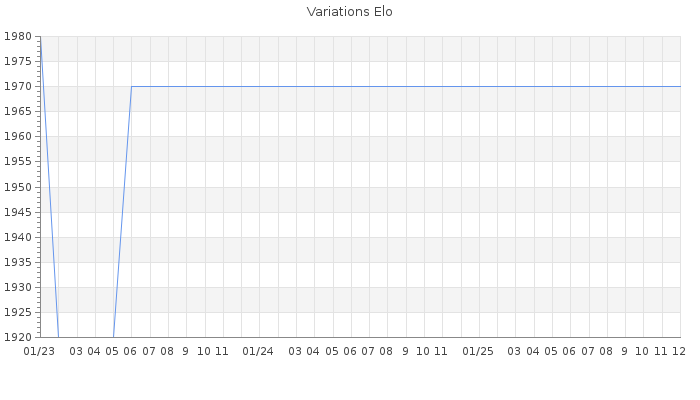Select the 1935 y-axis label
Screen dimensions: 700x400
(x=18, y=262)
